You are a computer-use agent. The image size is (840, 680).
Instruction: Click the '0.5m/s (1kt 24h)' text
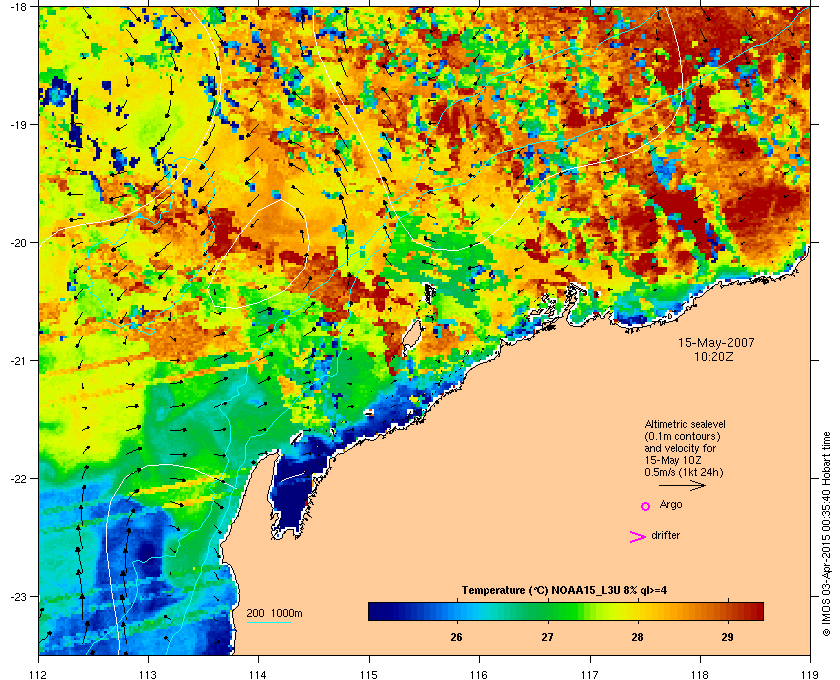[x=684, y=473]
